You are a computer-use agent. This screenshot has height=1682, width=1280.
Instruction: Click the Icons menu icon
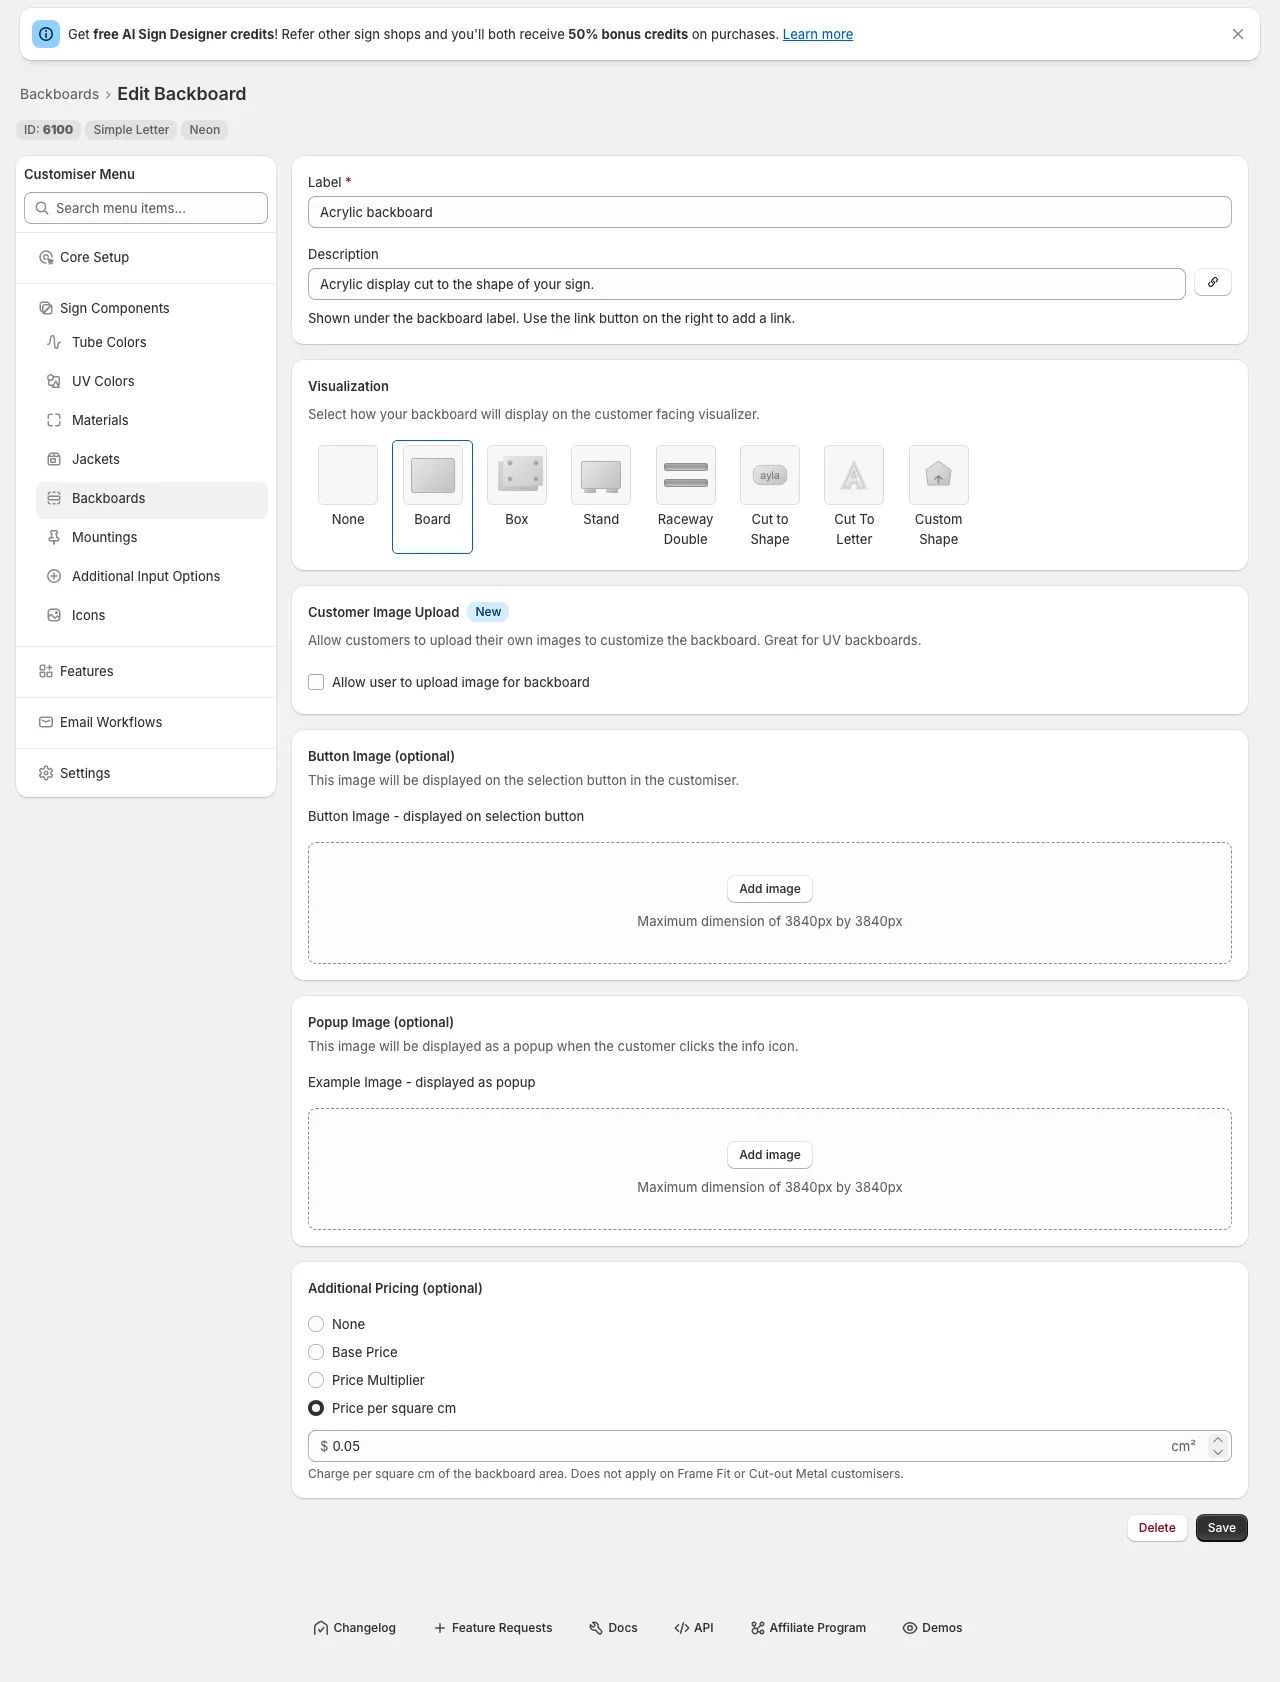coord(54,615)
